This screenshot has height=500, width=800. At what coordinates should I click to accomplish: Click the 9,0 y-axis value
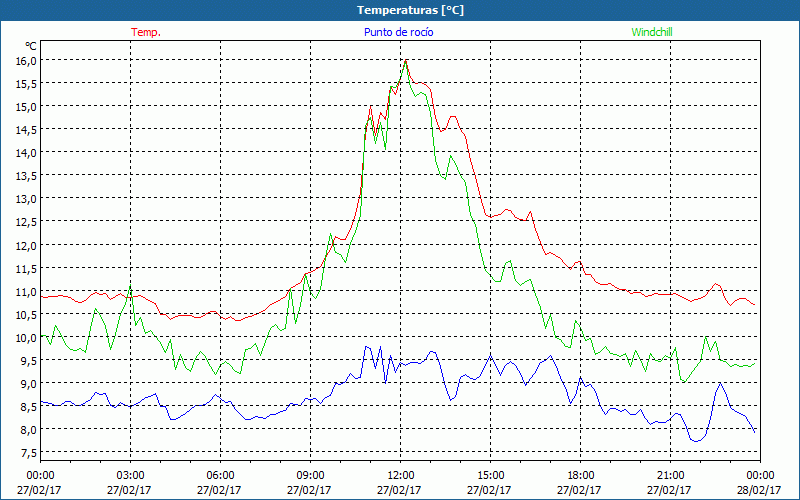pyautogui.click(x=29, y=384)
